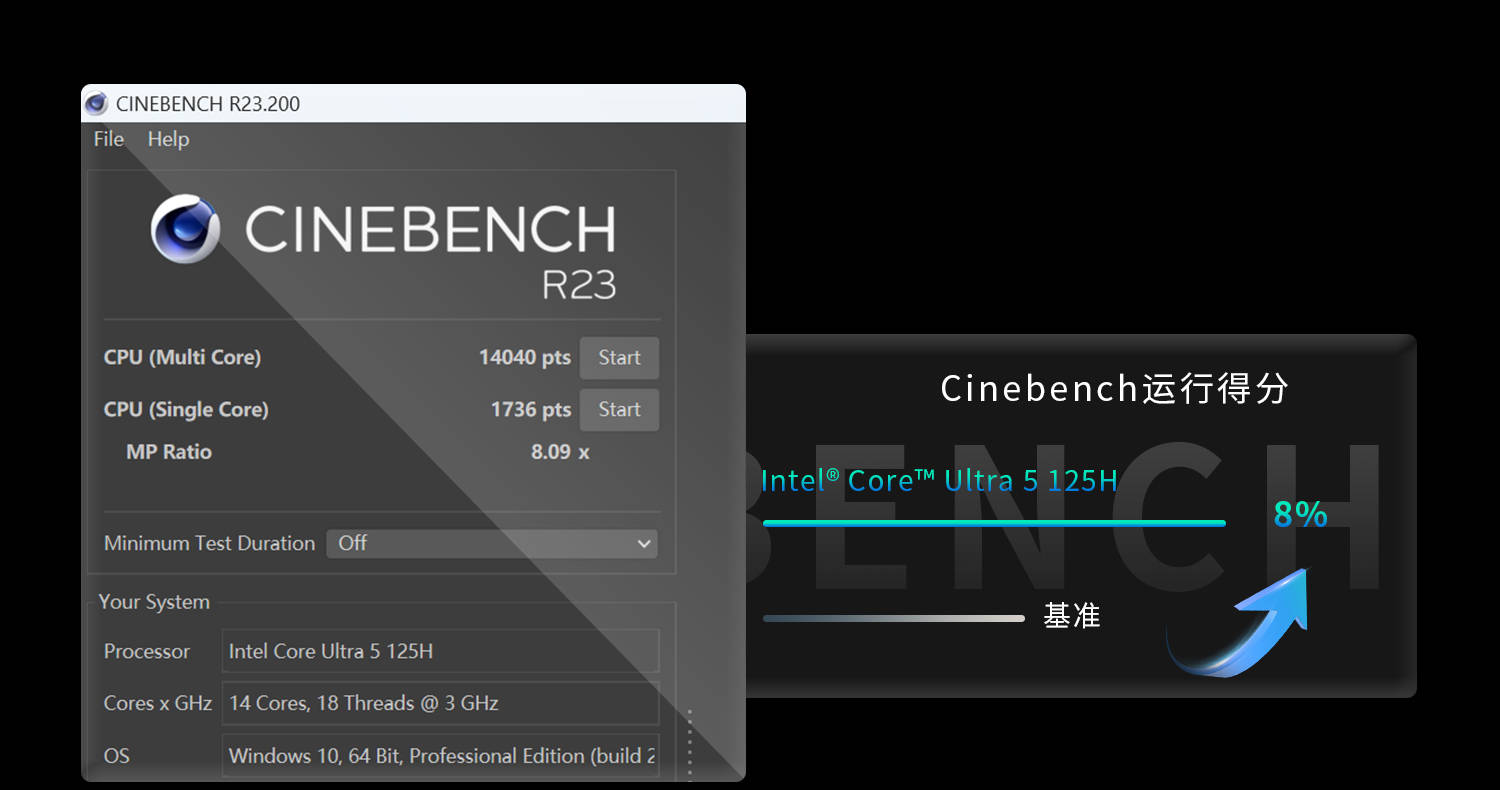Screen dimensions: 1500x790
Task: Click the gray baseline 基准 bar
Action: [x=893, y=618]
